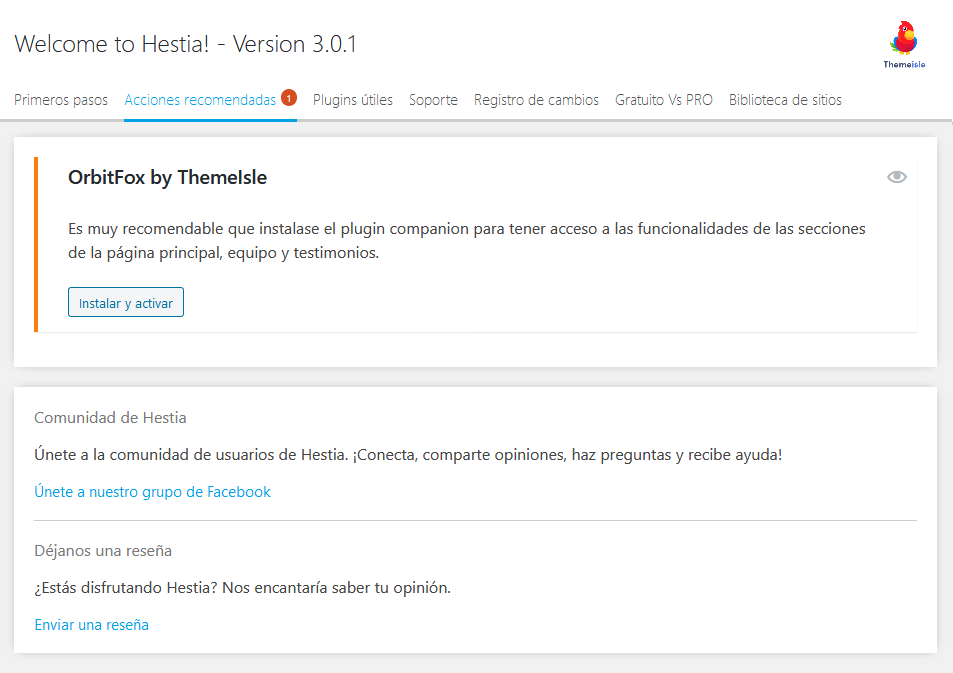Hide the OrbitFox recommendation with eye icon
953x673 pixels.
(x=896, y=177)
